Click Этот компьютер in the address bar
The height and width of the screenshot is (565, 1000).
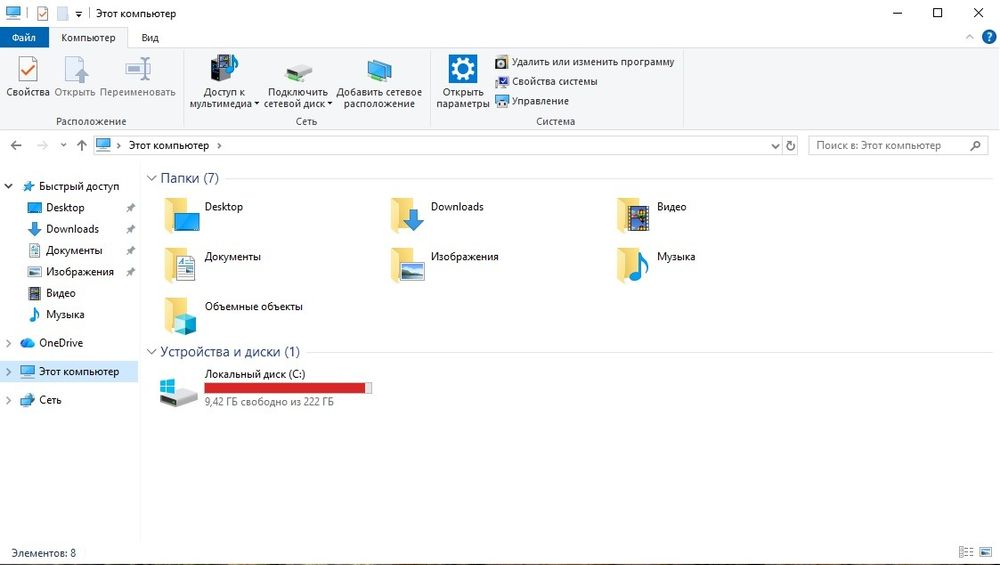168,145
